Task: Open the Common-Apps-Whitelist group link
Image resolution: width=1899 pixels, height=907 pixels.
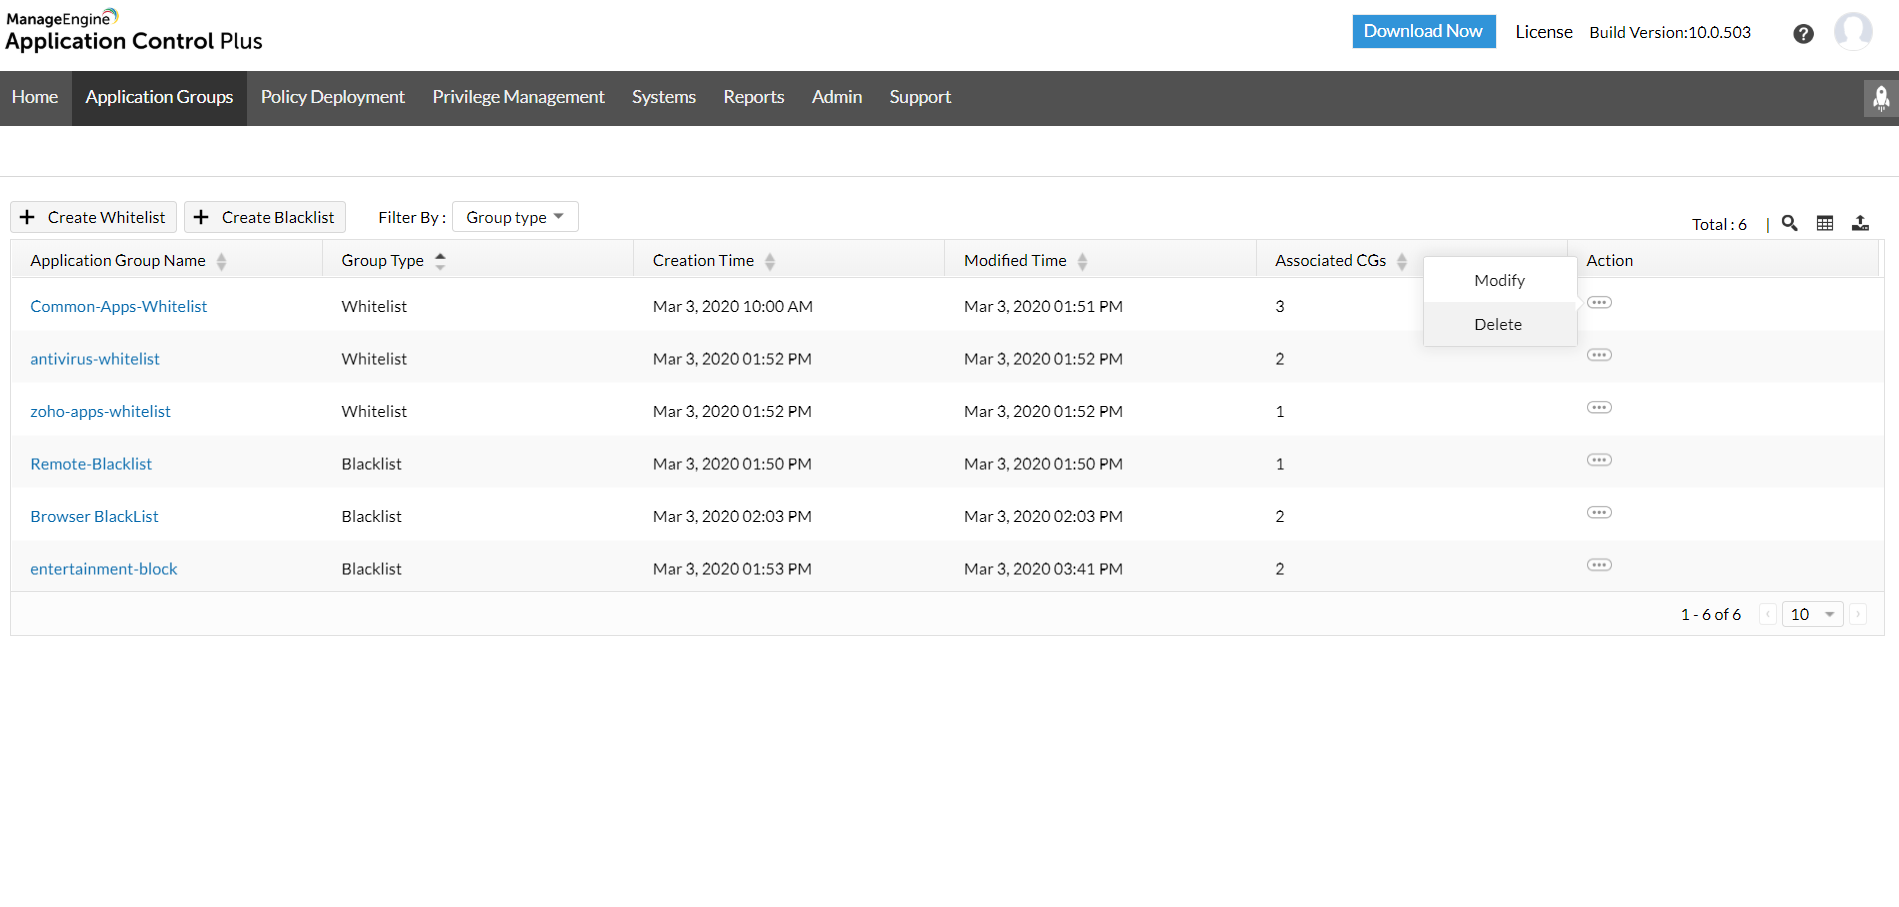Action: pos(119,306)
